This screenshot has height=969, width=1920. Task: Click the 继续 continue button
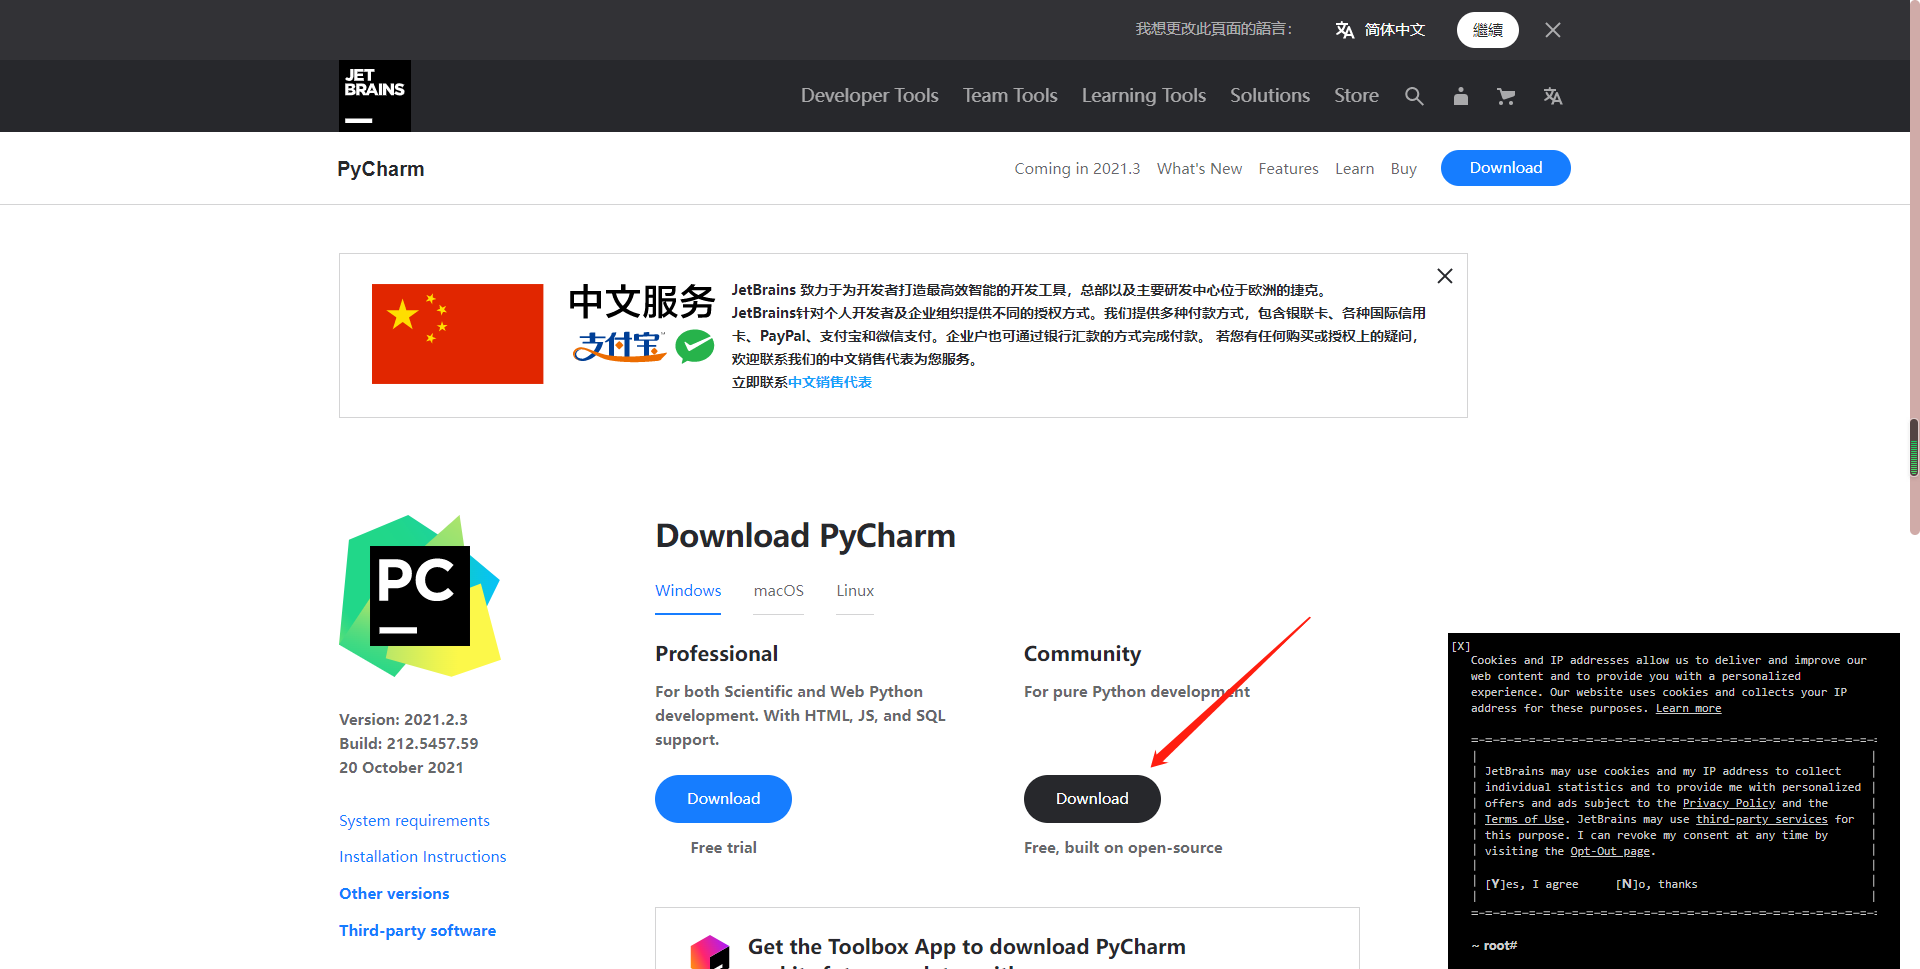click(x=1488, y=30)
